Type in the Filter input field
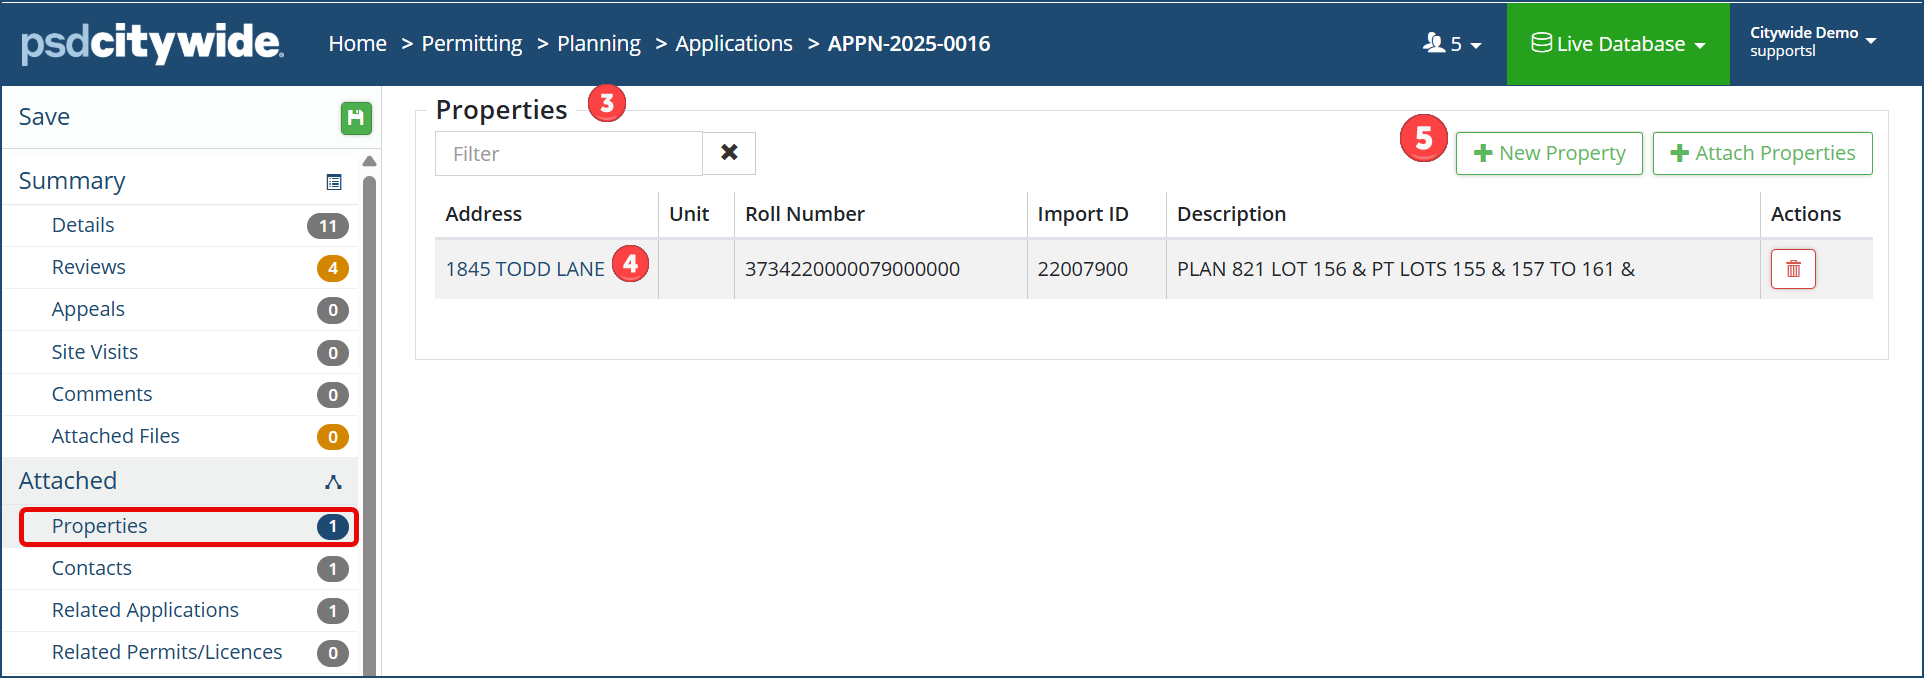The height and width of the screenshot is (678, 1924). tap(568, 154)
